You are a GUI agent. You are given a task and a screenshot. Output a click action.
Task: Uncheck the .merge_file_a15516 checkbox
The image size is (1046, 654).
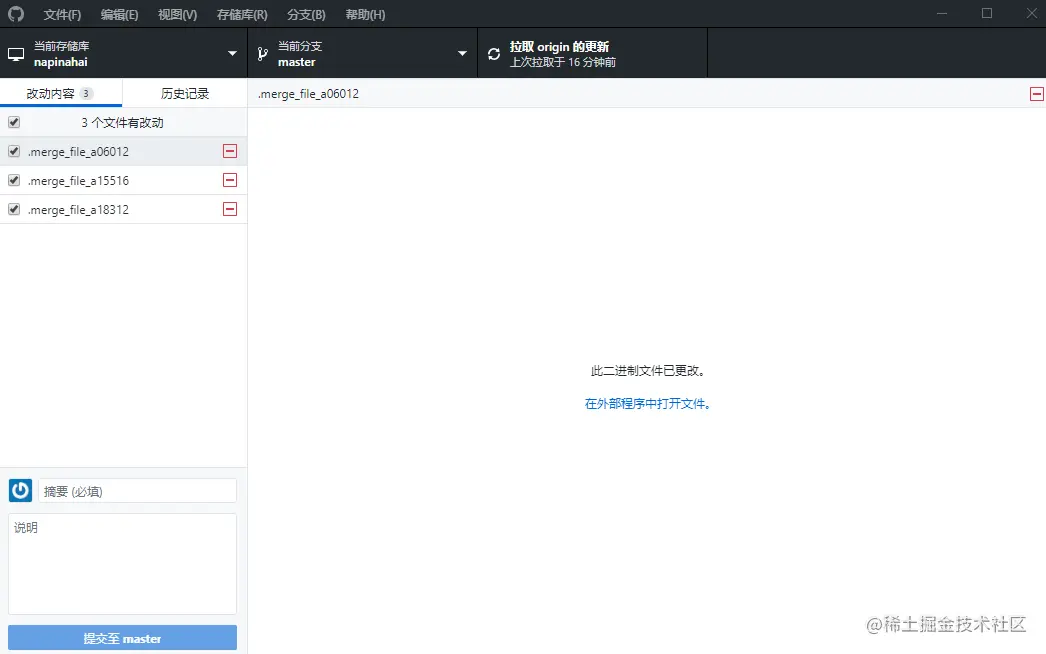pyautogui.click(x=14, y=180)
